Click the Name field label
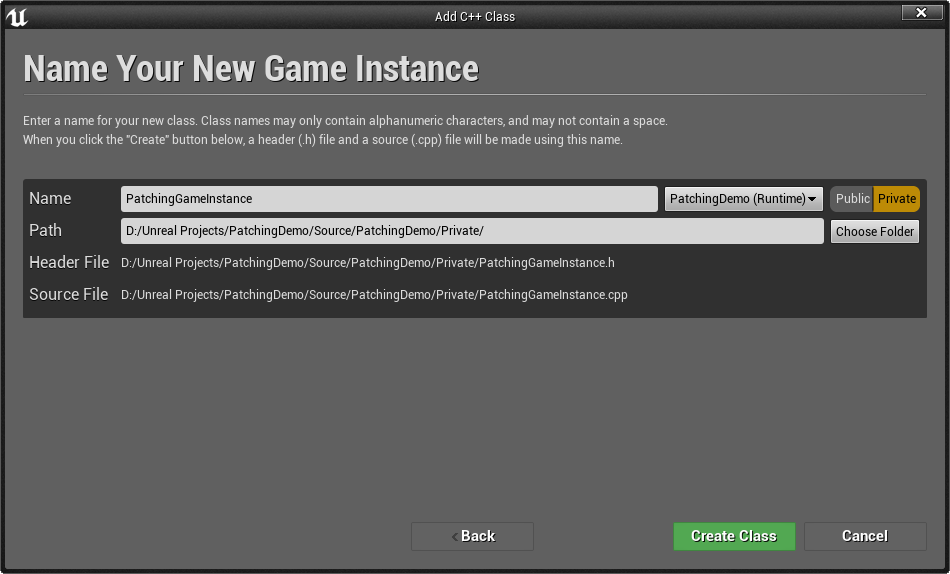 tap(50, 198)
